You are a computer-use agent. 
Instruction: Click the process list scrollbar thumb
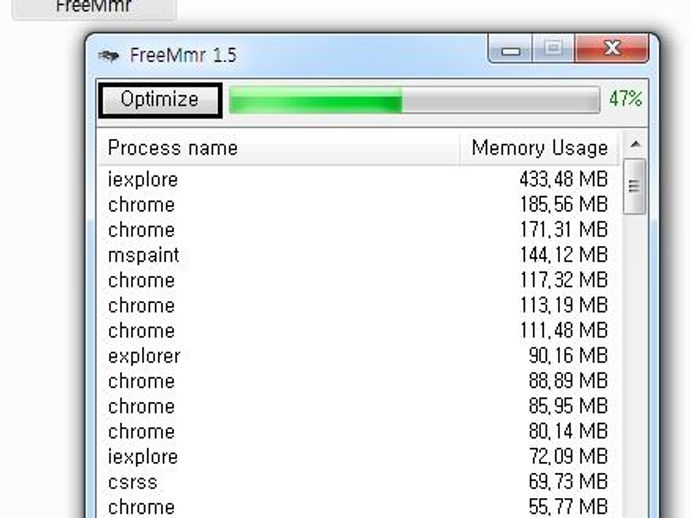635,187
